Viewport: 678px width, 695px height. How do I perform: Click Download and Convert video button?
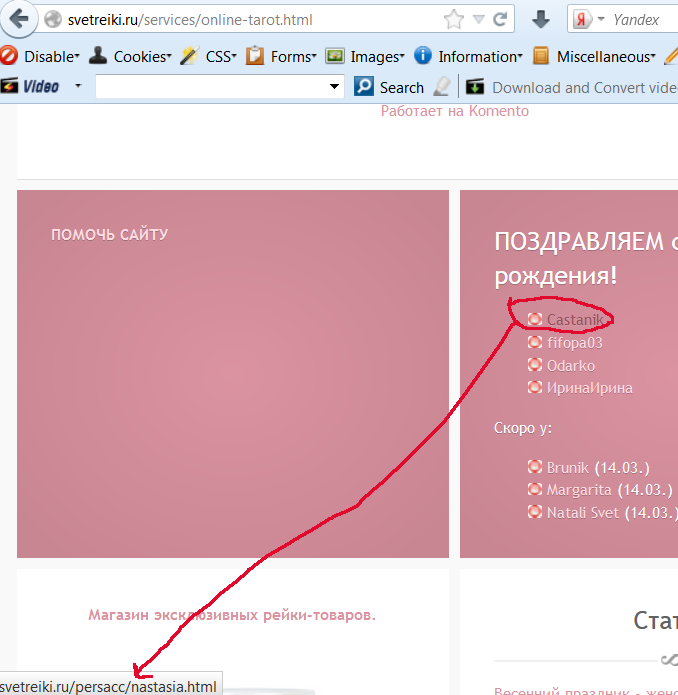pyautogui.click(x=584, y=88)
